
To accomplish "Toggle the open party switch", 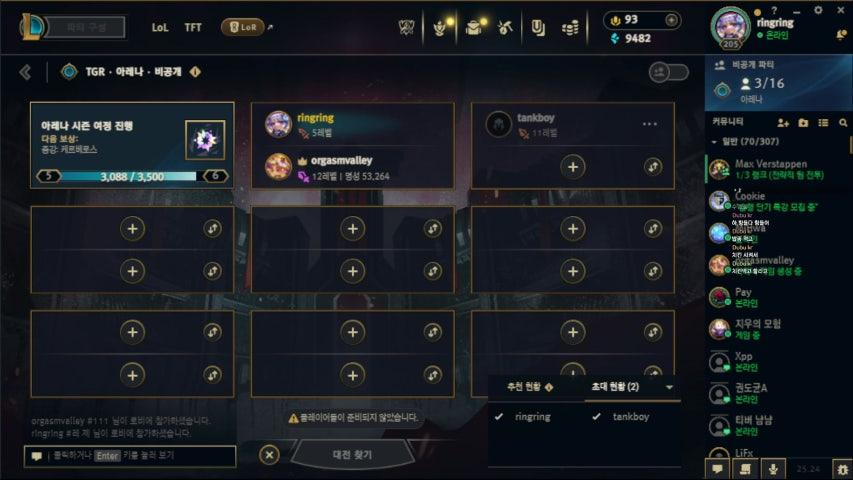I will (669, 72).
